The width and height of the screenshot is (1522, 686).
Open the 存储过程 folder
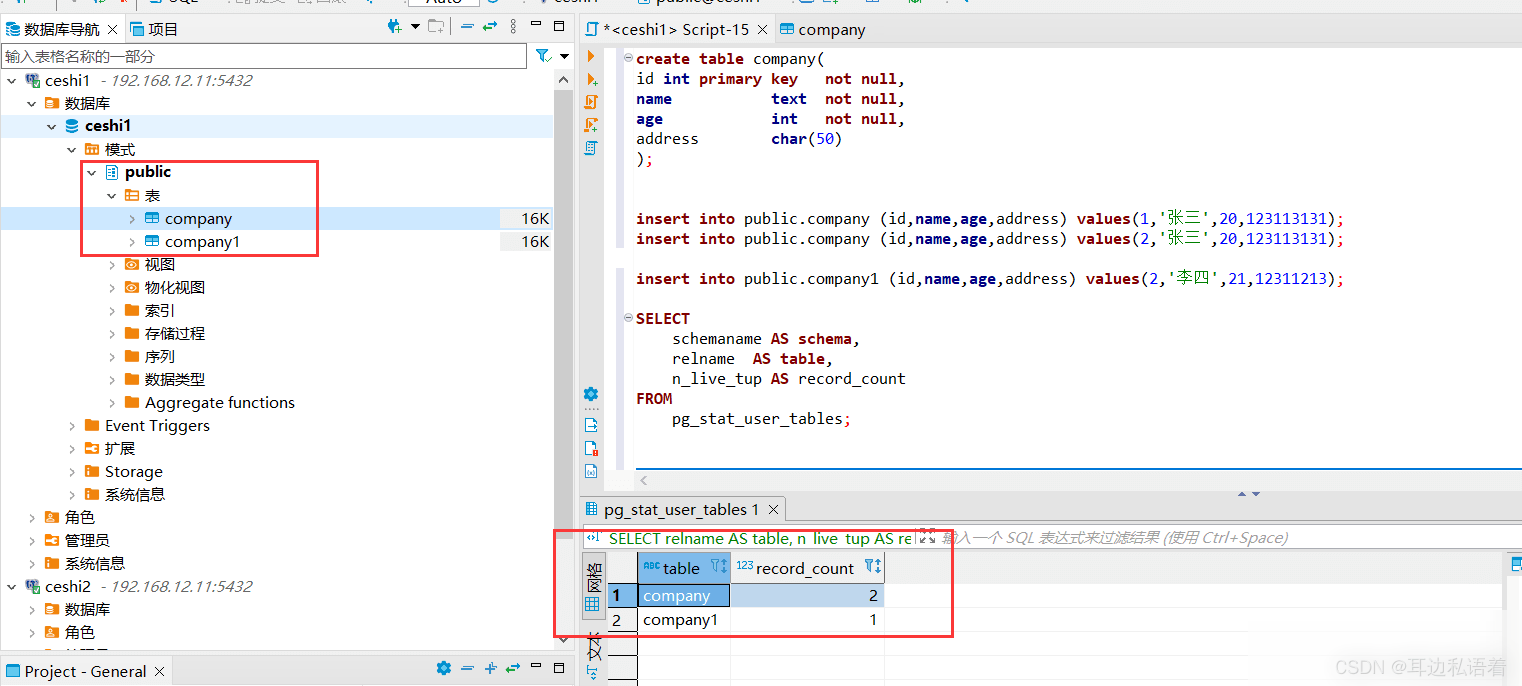pyautogui.click(x=175, y=333)
